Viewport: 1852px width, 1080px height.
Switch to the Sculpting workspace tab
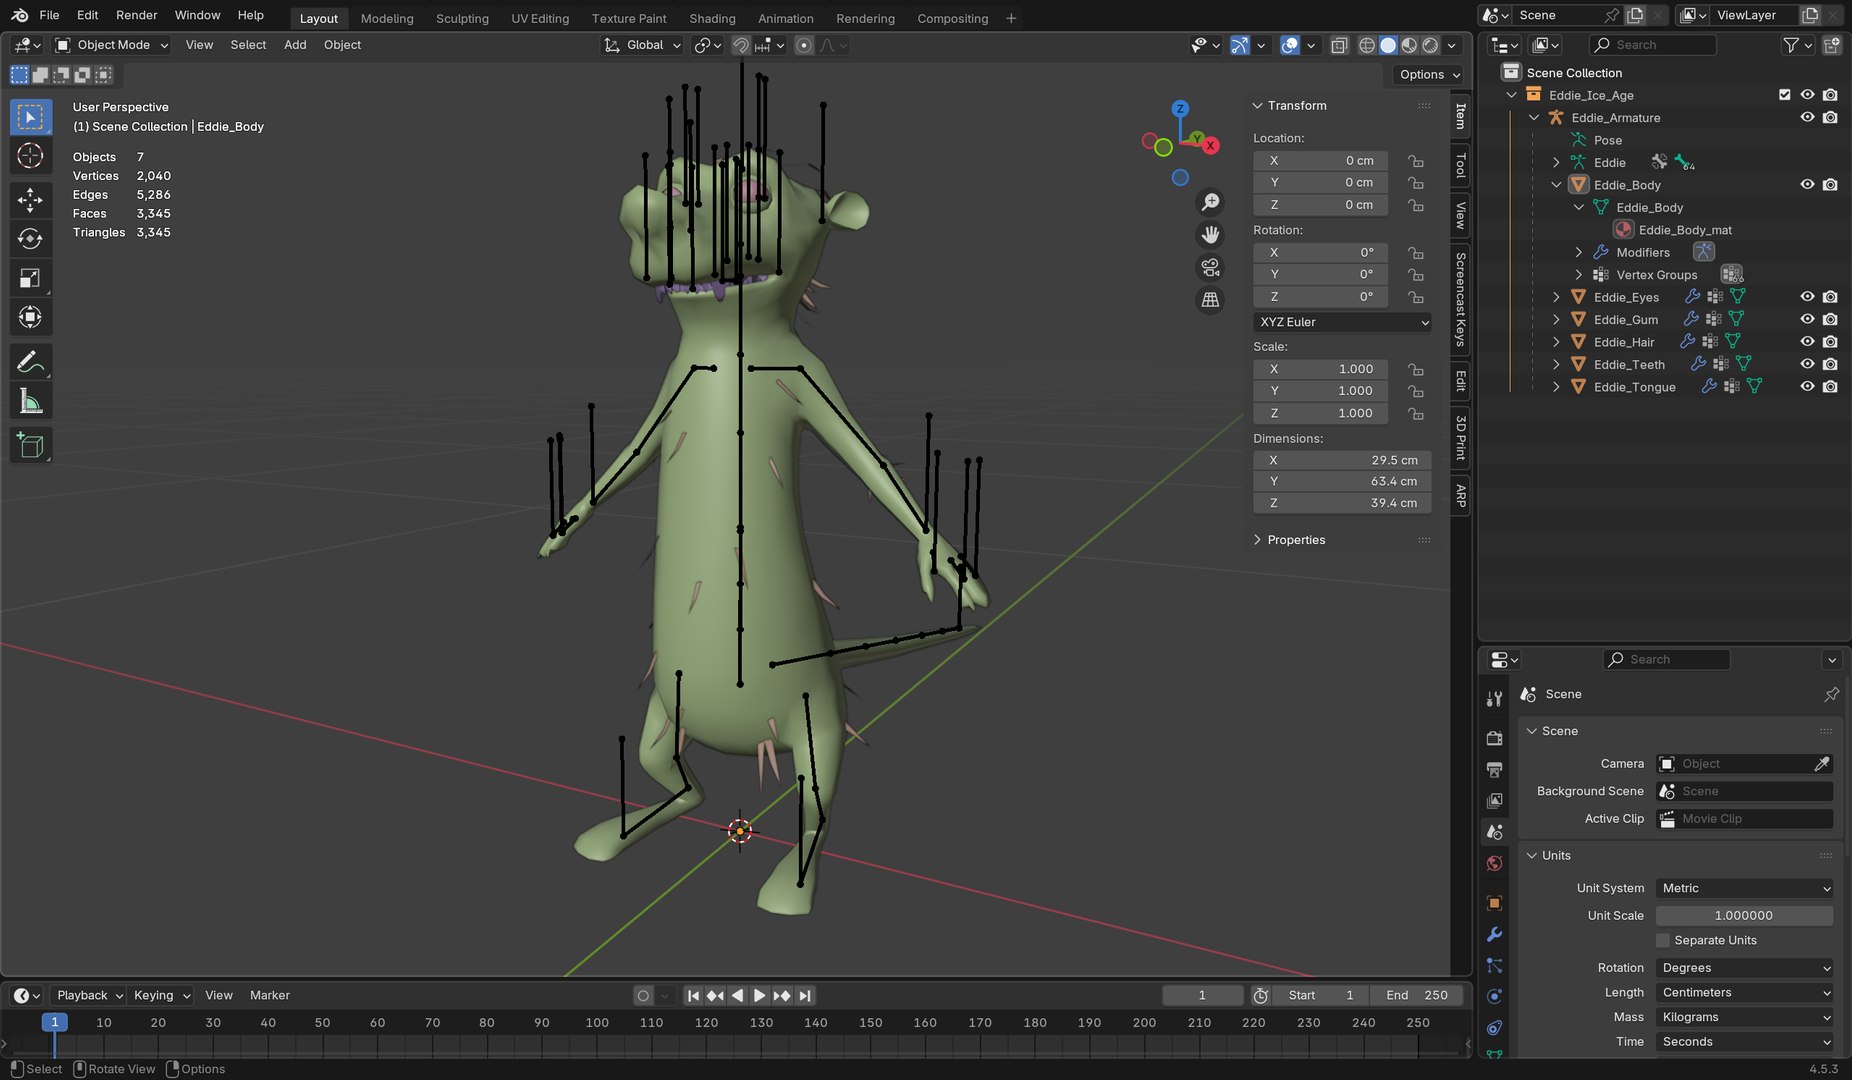[462, 18]
